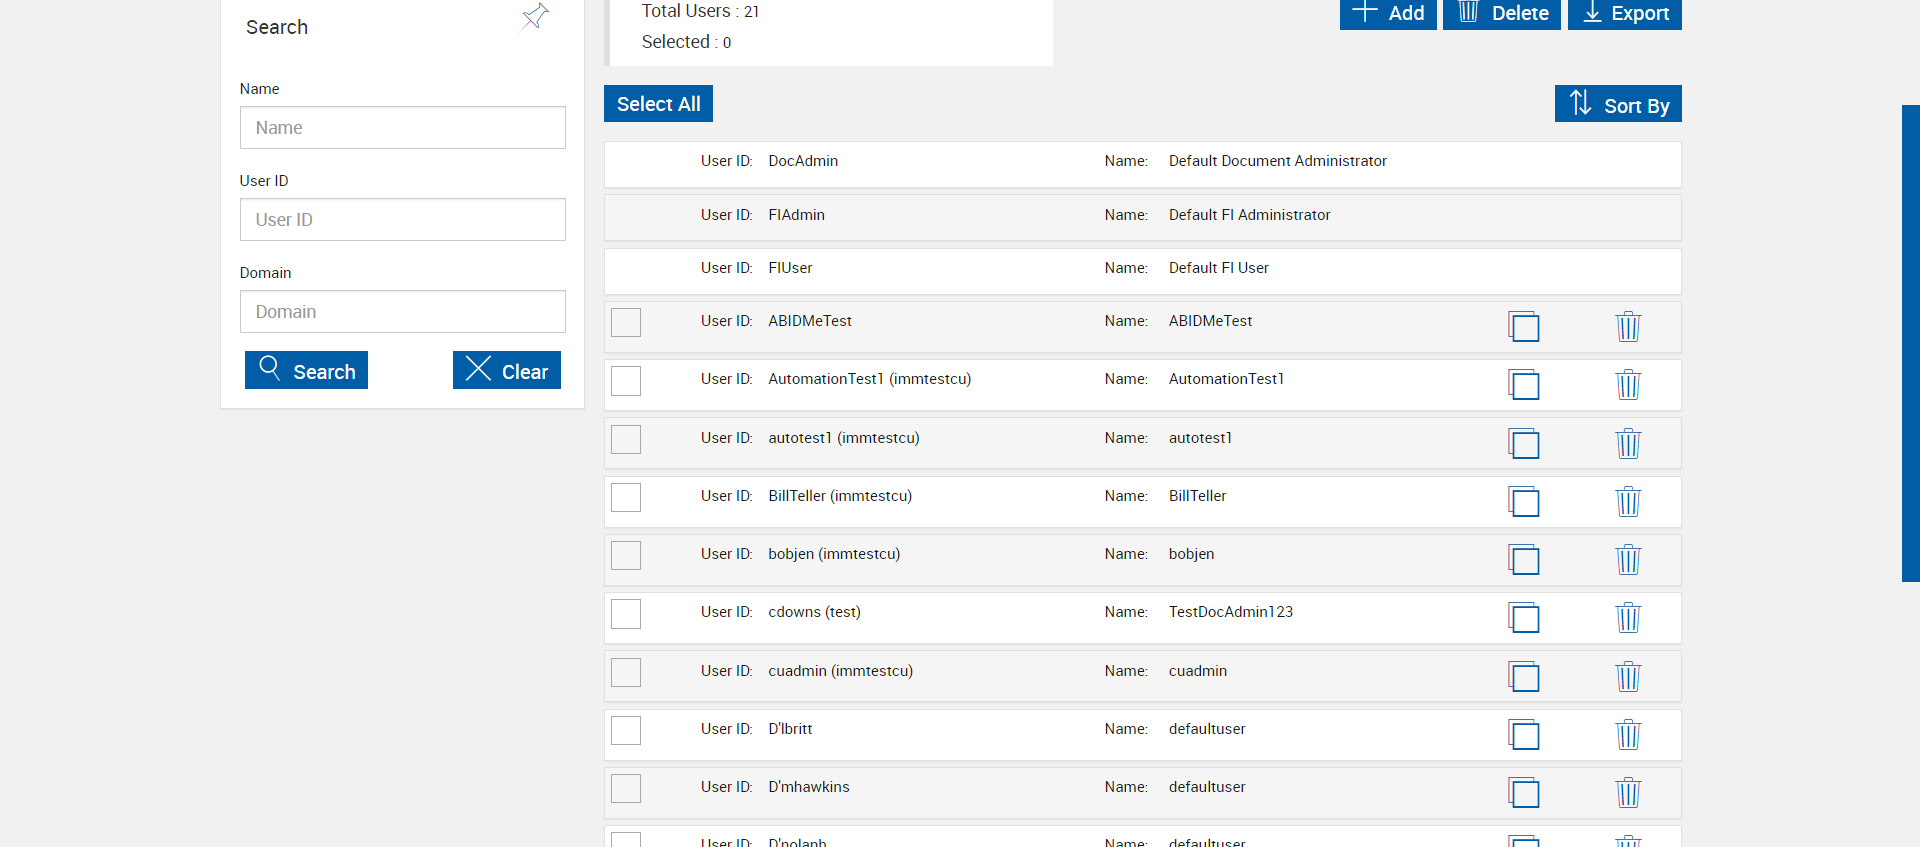Check the BillTeller row checkbox
The width and height of the screenshot is (1920, 847).
coord(626,497)
